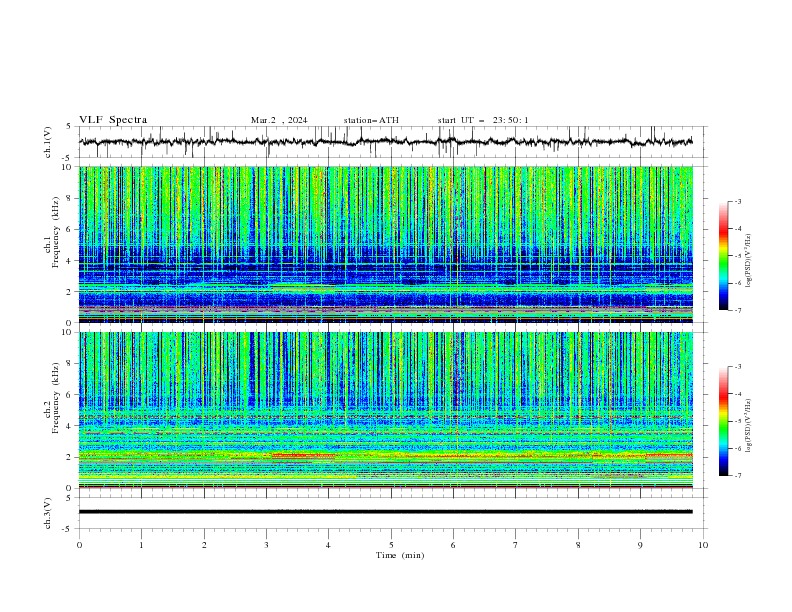This screenshot has height=612, width=792.
Task: Click time axis tick label "8"
Action: click(578, 545)
